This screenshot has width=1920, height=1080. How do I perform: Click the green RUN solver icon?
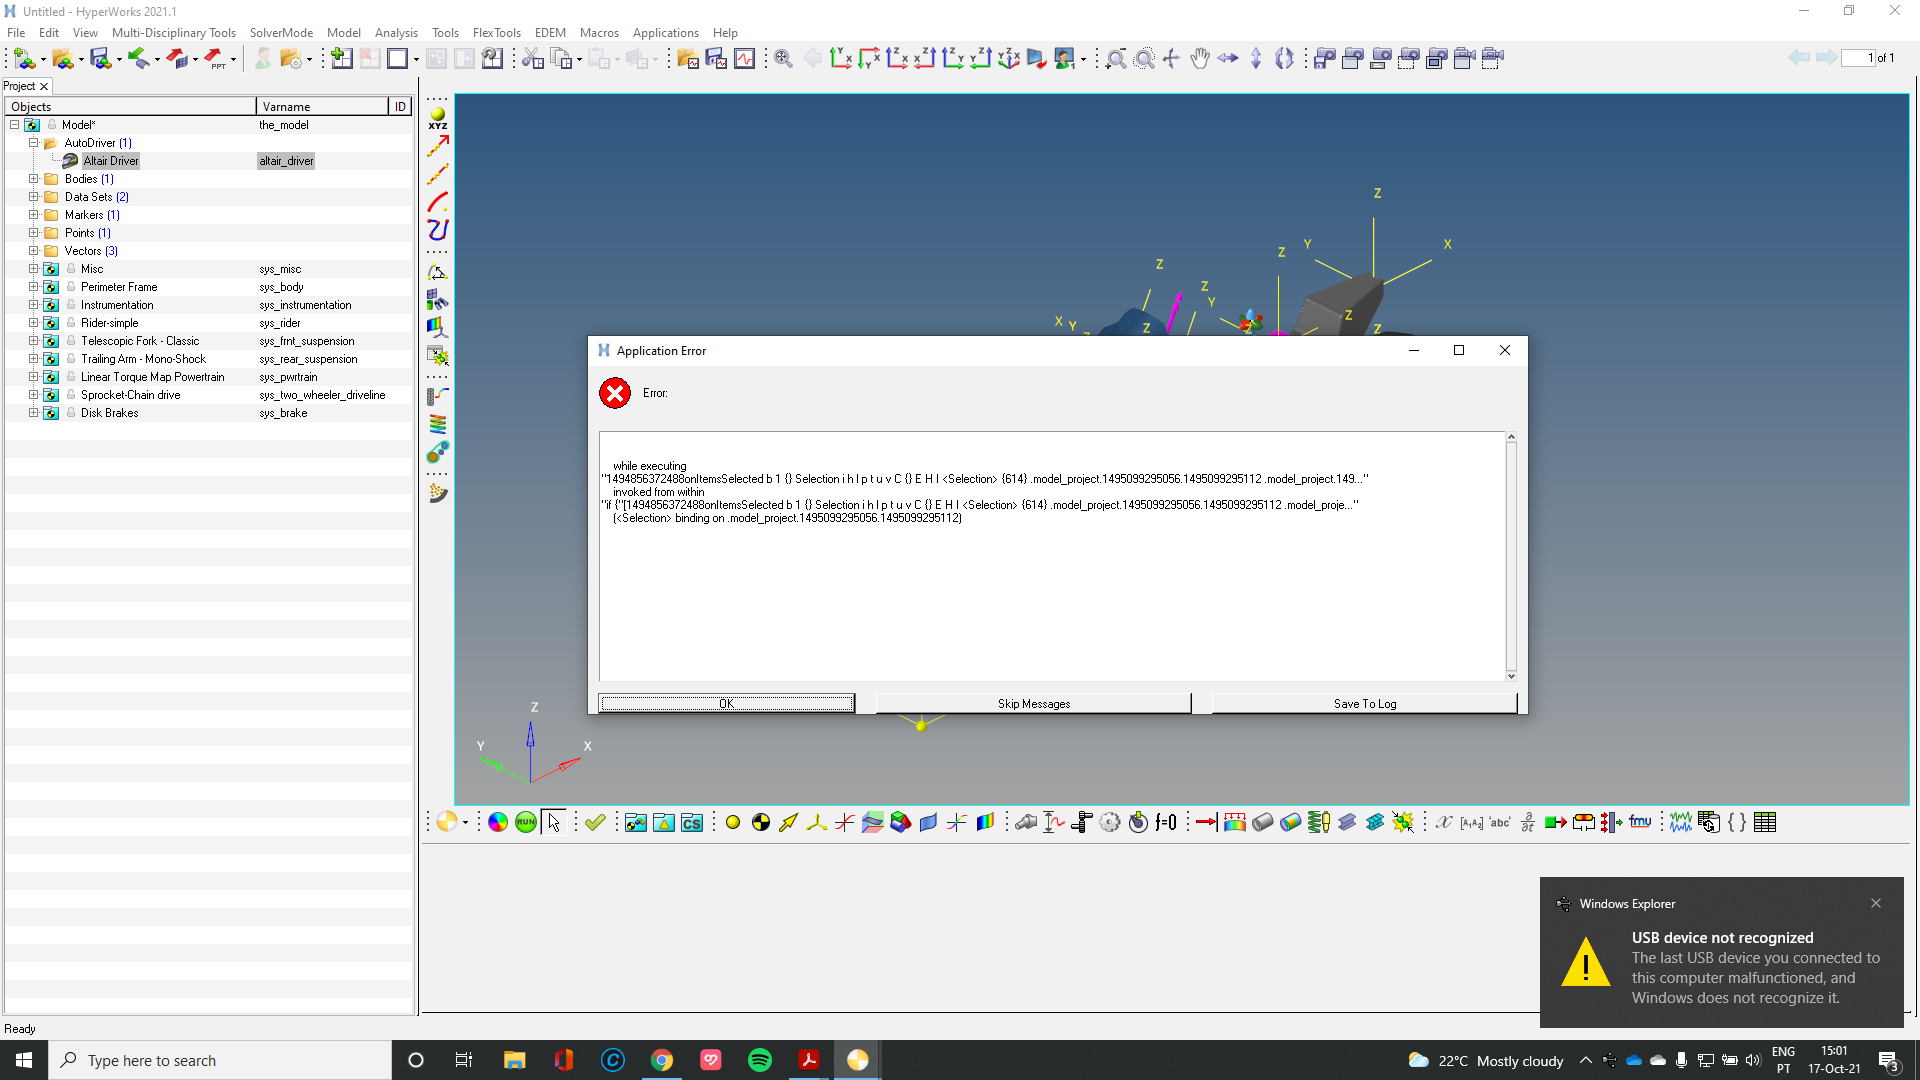coord(526,822)
